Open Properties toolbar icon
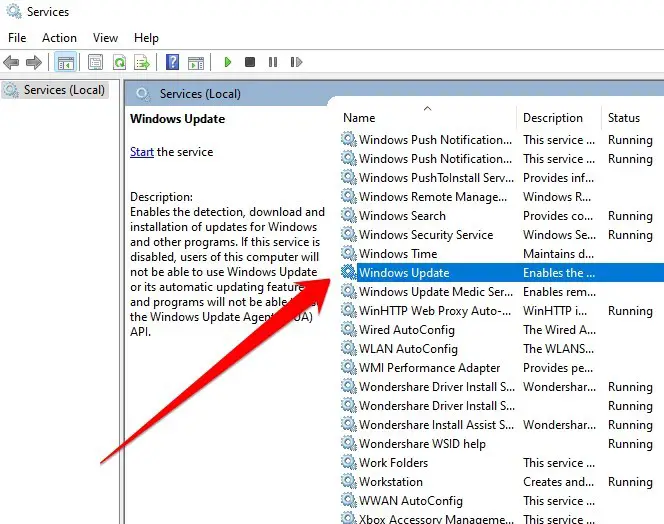 [x=95, y=63]
